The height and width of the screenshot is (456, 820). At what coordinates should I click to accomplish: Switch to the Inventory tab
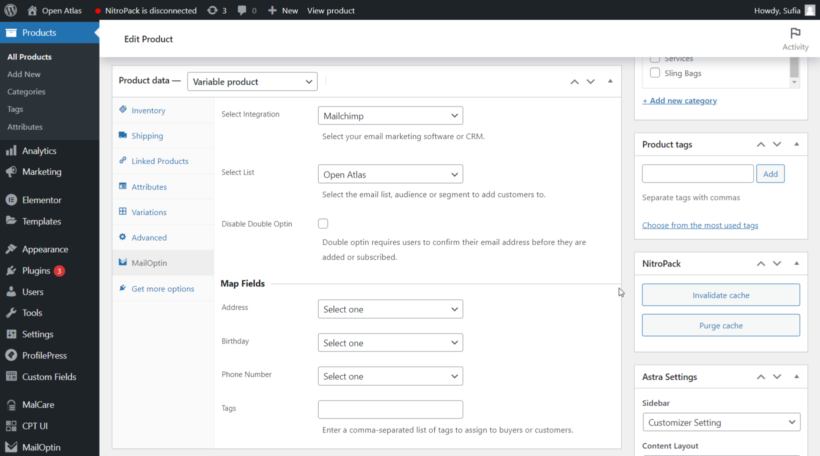[x=163, y=110]
